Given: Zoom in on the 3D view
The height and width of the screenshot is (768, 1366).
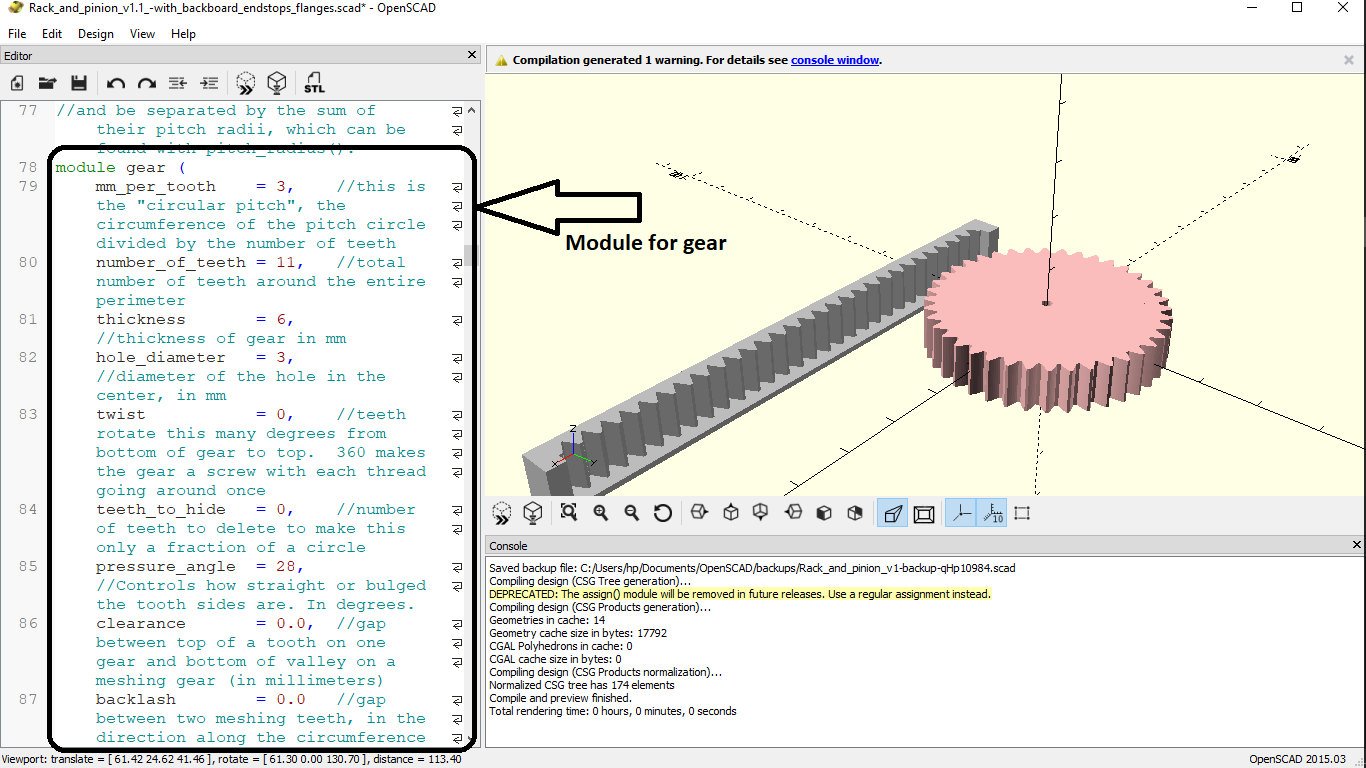Looking at the screenshot, I should pyautogui.click(x=601, y=513).
